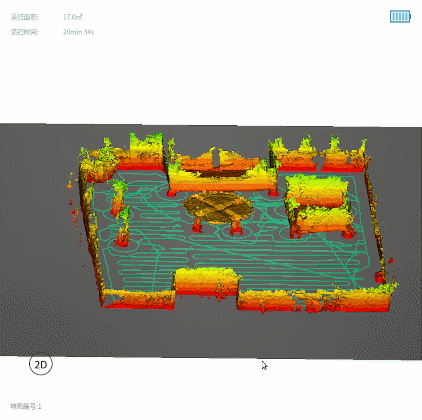Select the bushy object in the top-left corner
The width and height of the screenshot is (422, 420).
(x=98, y=166)
